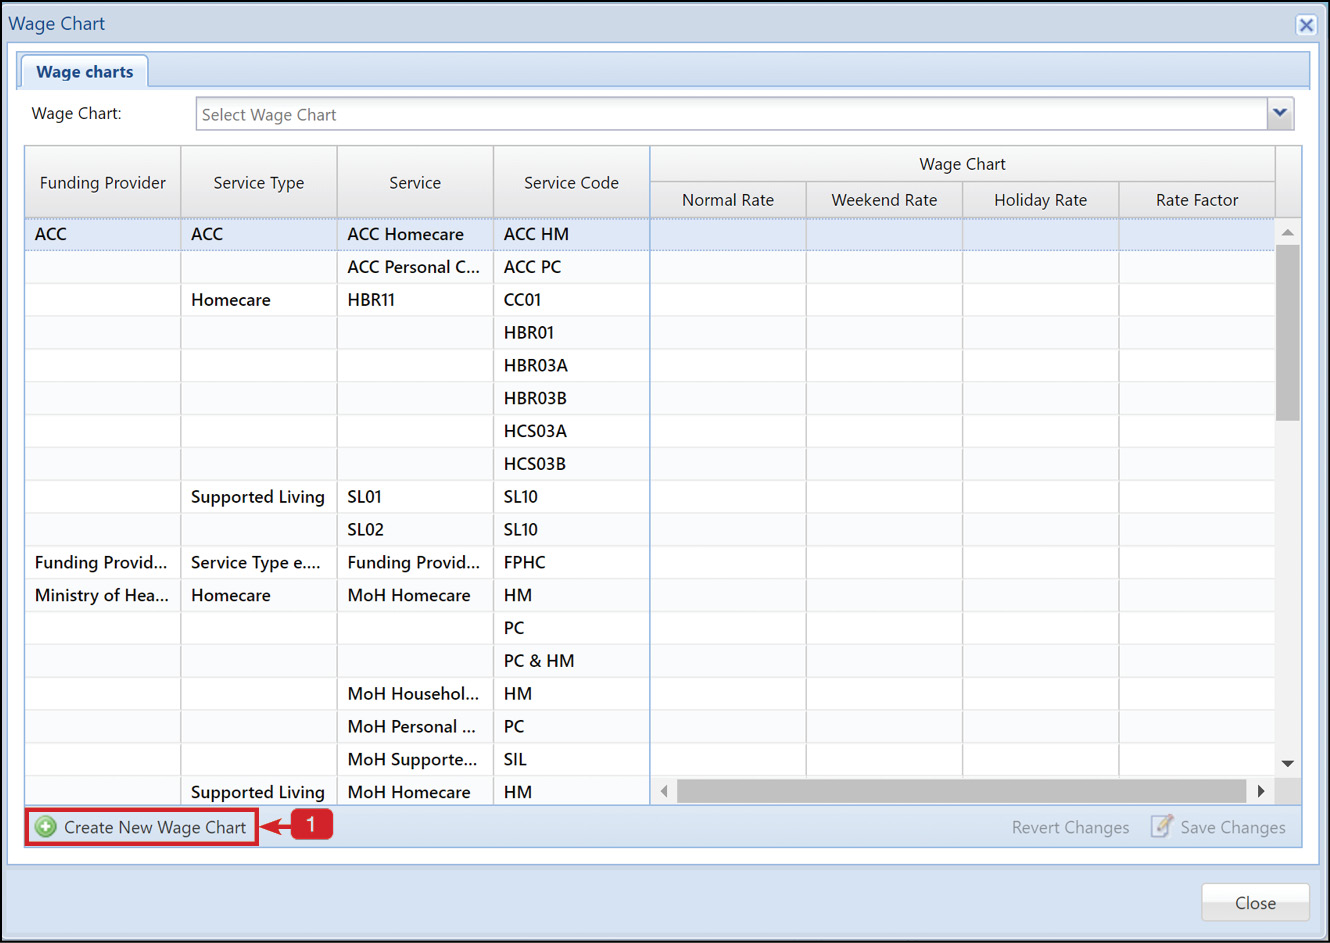The height and width of the screenshot is (943, 1330).
Task: Click the vertical scrollbar up arrow
Action: coord(1288,232)
